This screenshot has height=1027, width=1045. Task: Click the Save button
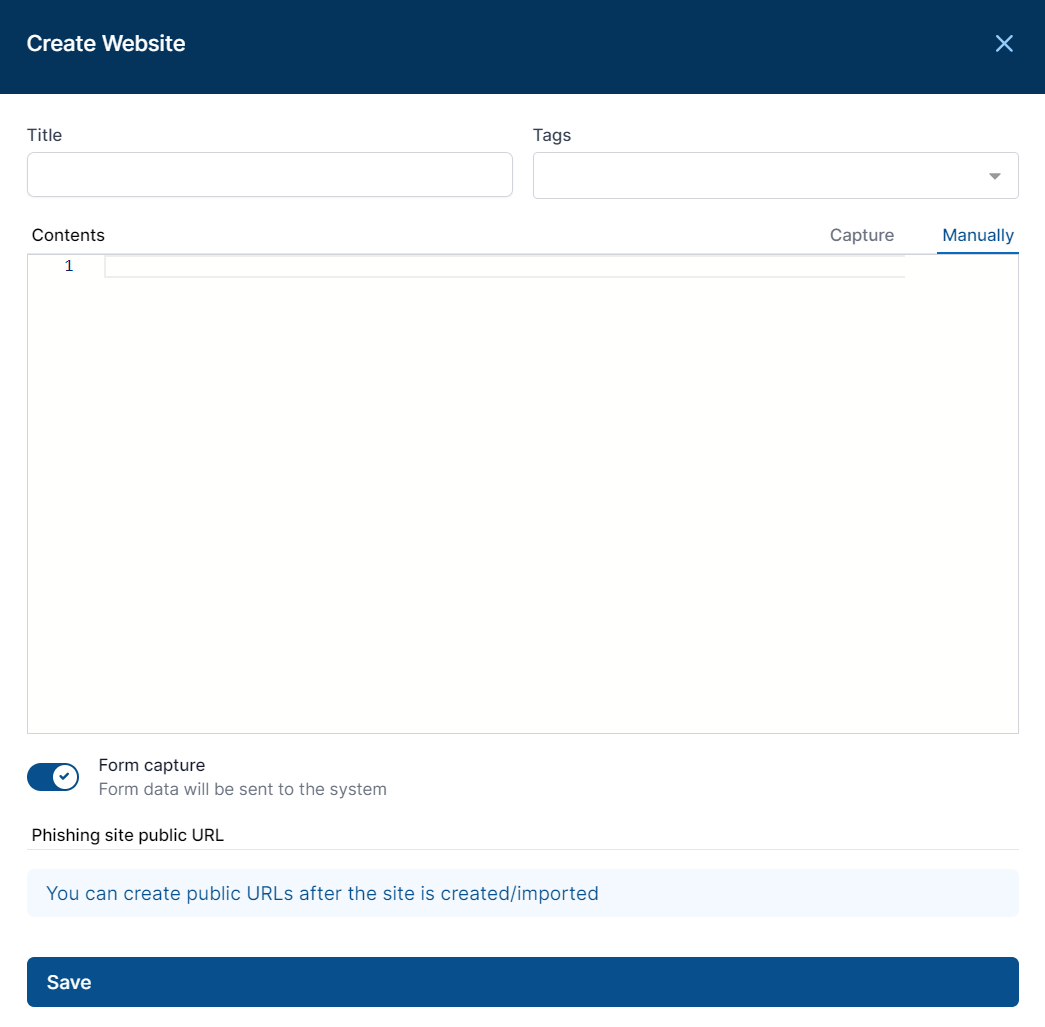coord(522,982)
